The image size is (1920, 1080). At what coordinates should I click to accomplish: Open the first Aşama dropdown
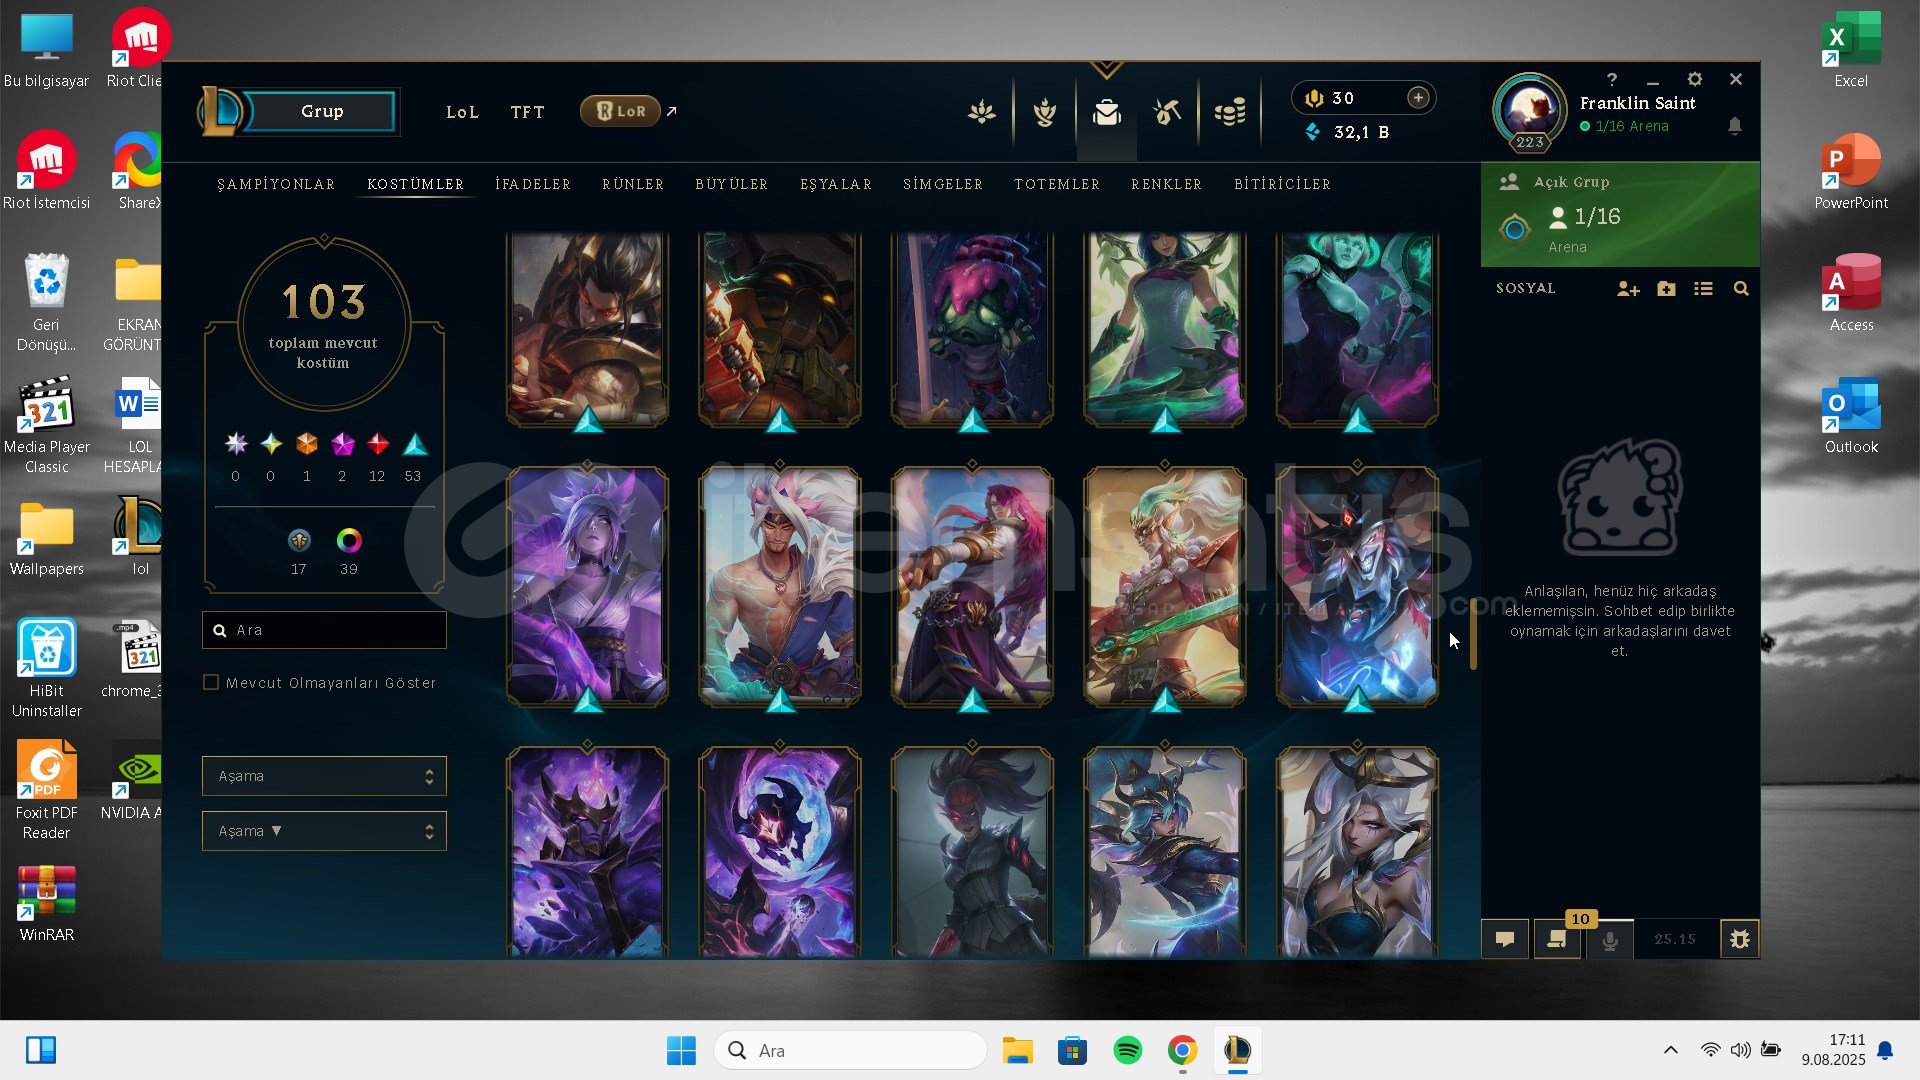tap(324, 776)
